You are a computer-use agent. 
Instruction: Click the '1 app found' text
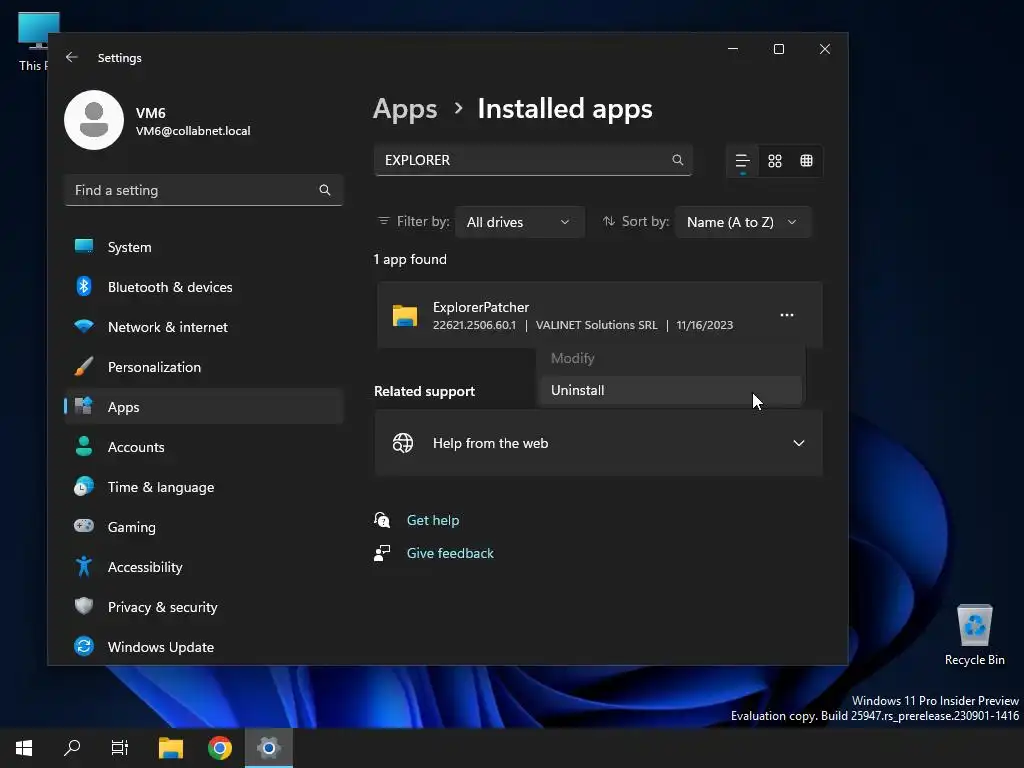pyautogui.click(x=410, y=259)
